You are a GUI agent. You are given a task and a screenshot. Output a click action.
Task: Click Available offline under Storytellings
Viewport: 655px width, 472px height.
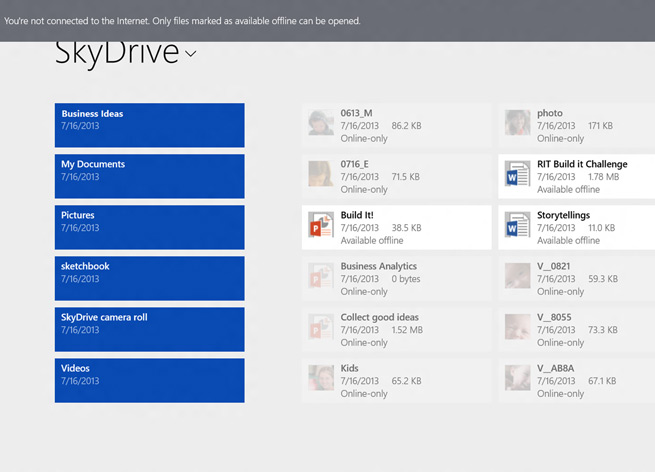568,240
